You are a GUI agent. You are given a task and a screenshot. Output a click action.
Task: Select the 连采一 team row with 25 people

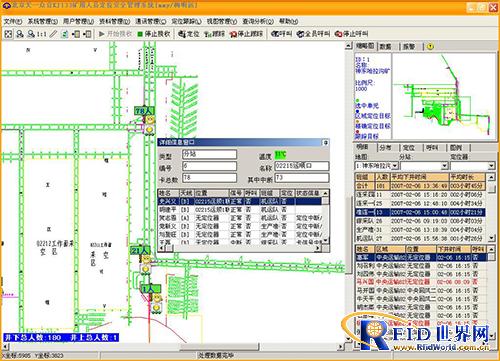pyautogui.click(x=421, y=203)
